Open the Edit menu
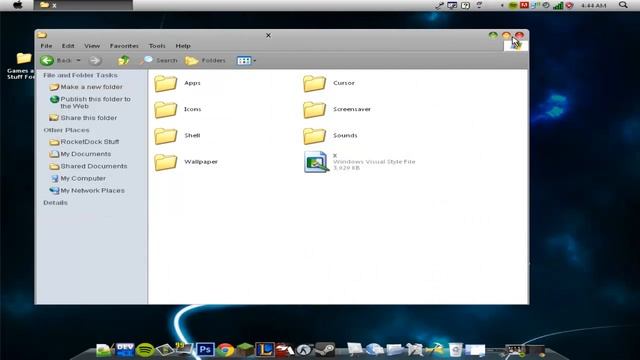The width and height of the screenshot is (640, 360). 68,46
